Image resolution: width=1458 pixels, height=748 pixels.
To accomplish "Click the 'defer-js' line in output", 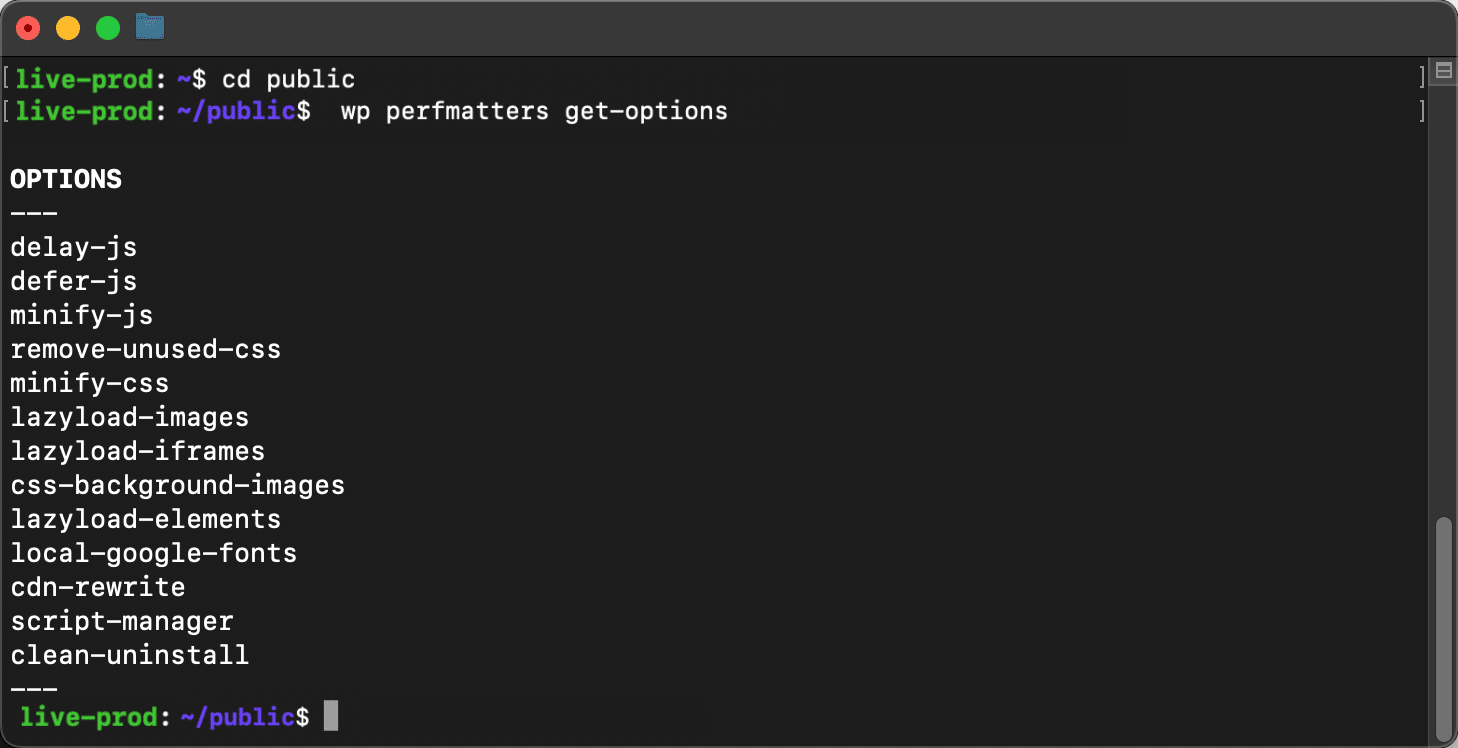I will (73, 281).
